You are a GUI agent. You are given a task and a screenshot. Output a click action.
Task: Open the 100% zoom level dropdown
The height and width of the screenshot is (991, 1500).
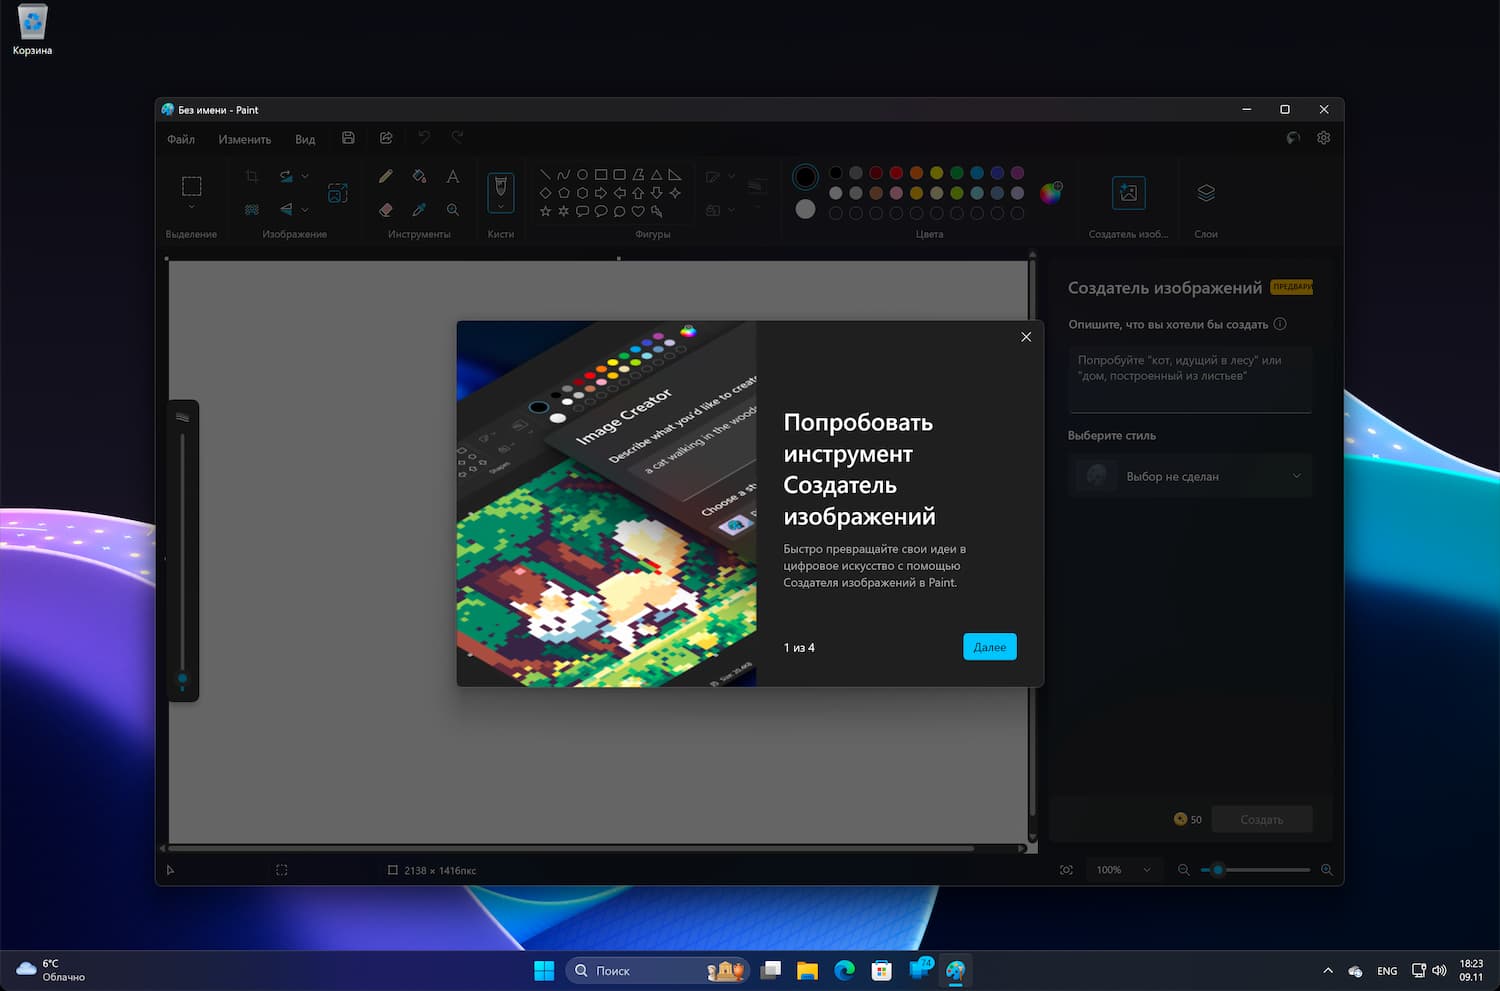click(x=1124, y=870)
